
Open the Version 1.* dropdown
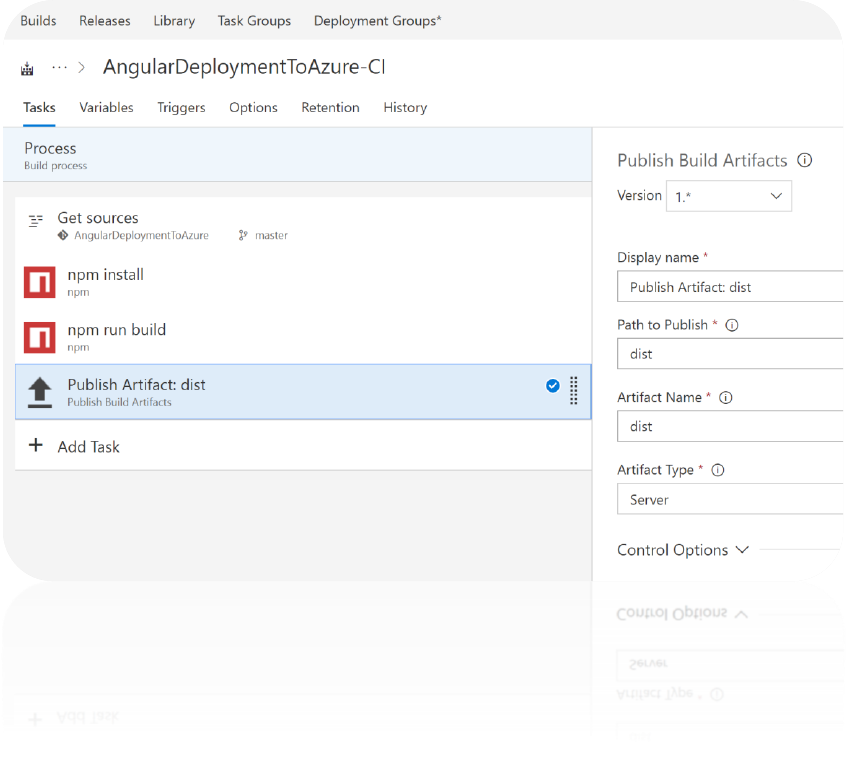pos(727,196)
